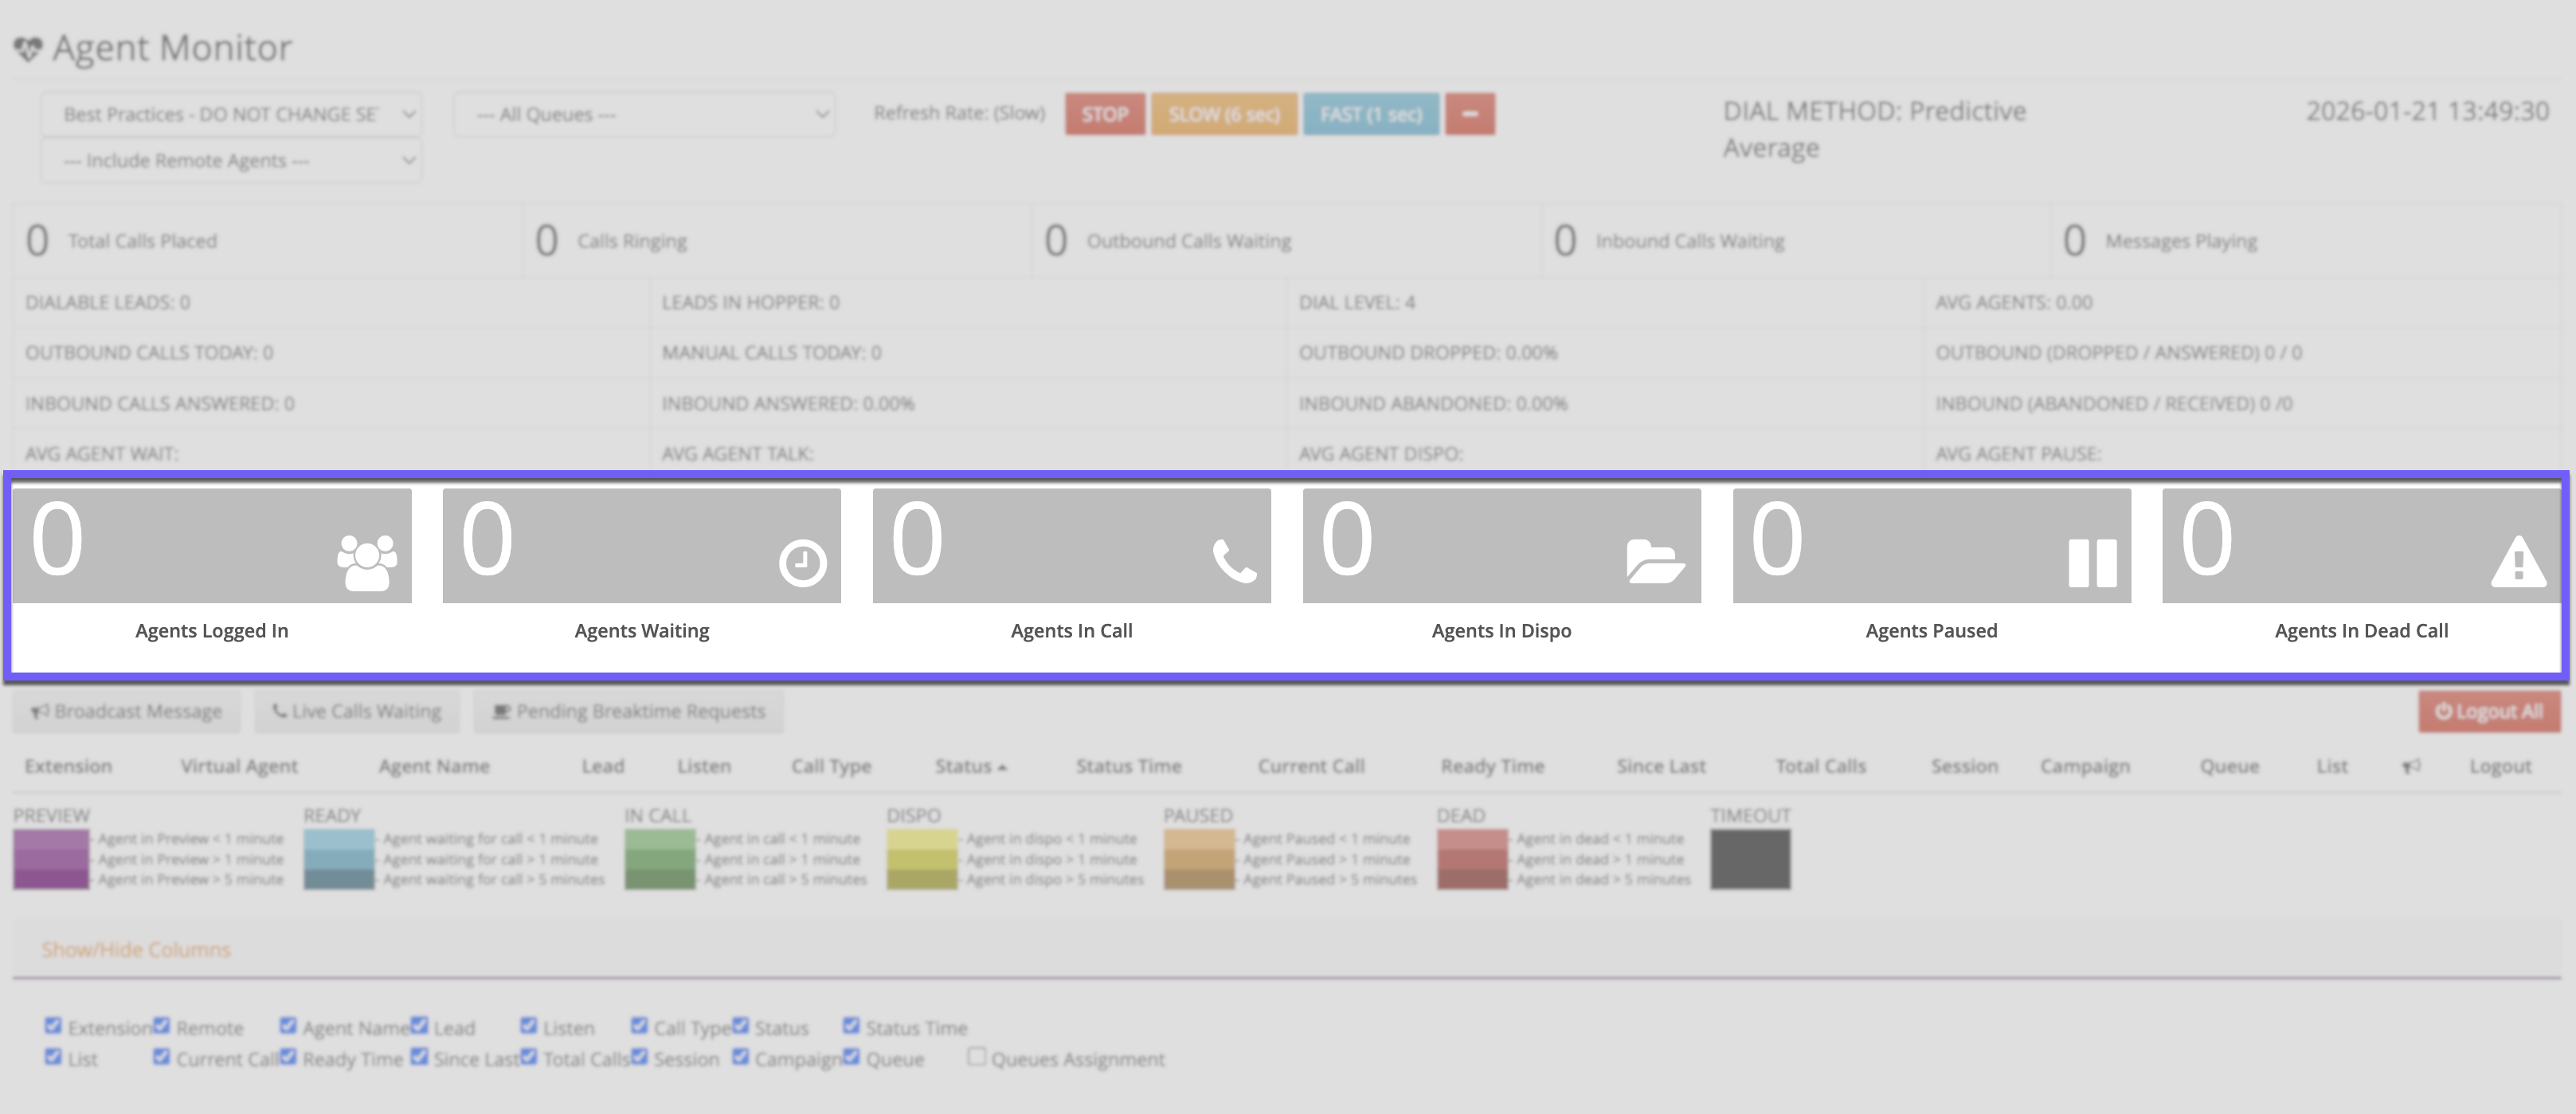Click the Agents Waiting clock icon
The image size is (2576, 1114).
click(x=802, y=563)
